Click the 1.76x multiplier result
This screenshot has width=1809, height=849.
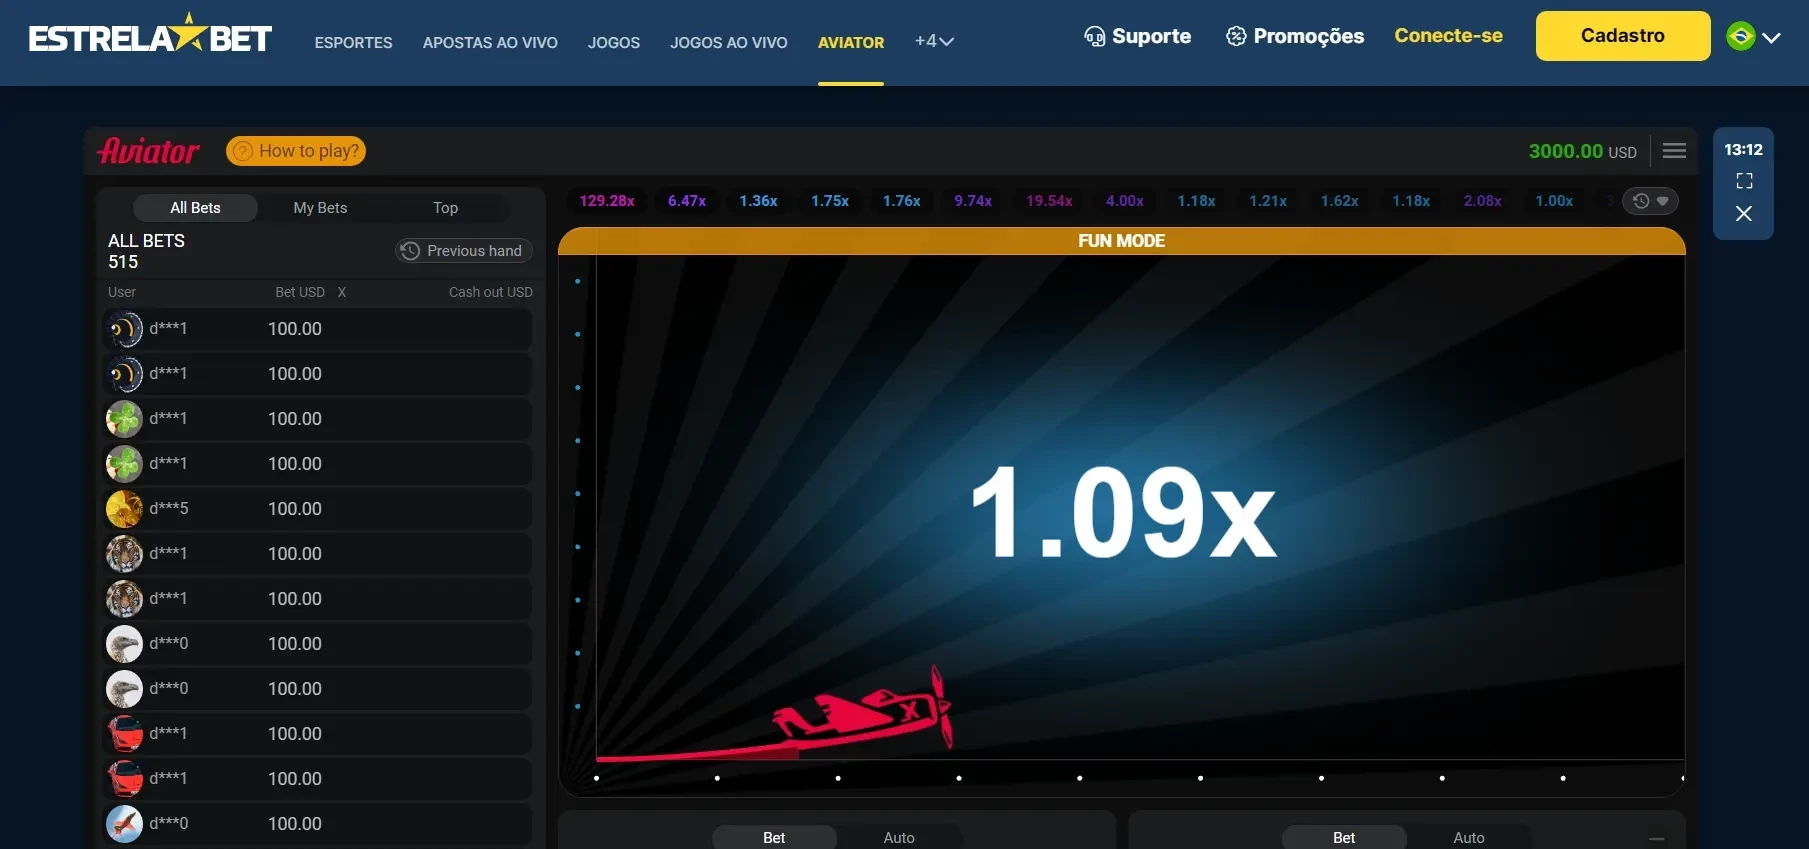pyautogui.click(x=901, y=201)
